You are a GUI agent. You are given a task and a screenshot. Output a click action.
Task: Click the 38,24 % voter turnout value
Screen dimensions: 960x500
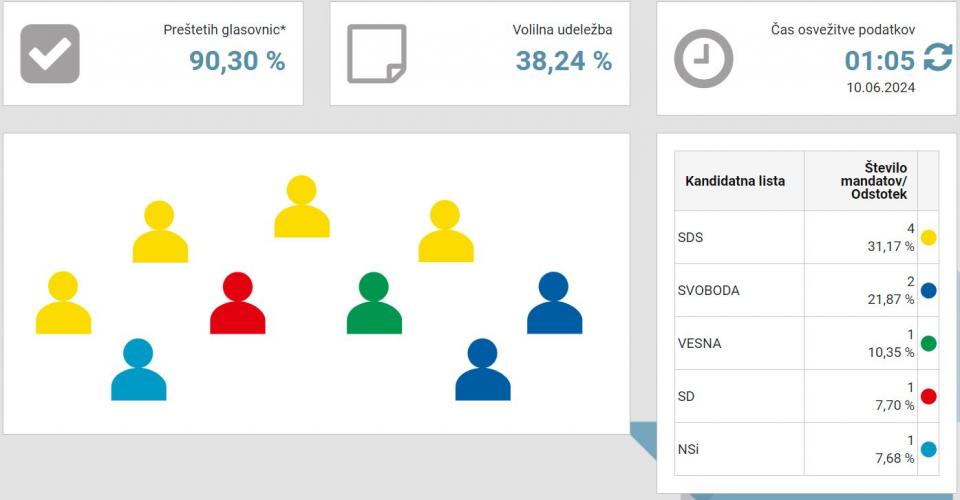click(563, 61)
